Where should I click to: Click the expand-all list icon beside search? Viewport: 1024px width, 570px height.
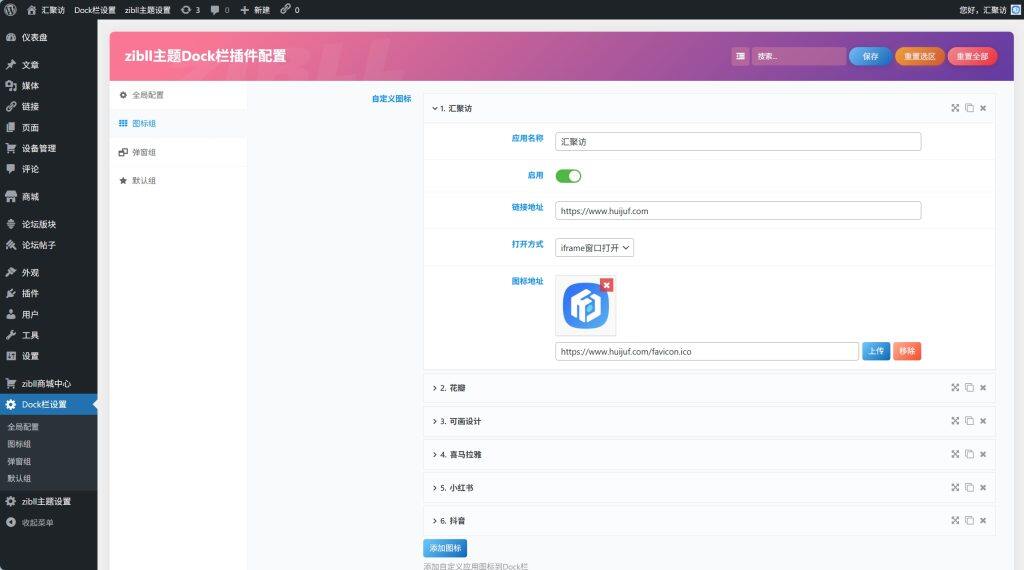(740, 56)
